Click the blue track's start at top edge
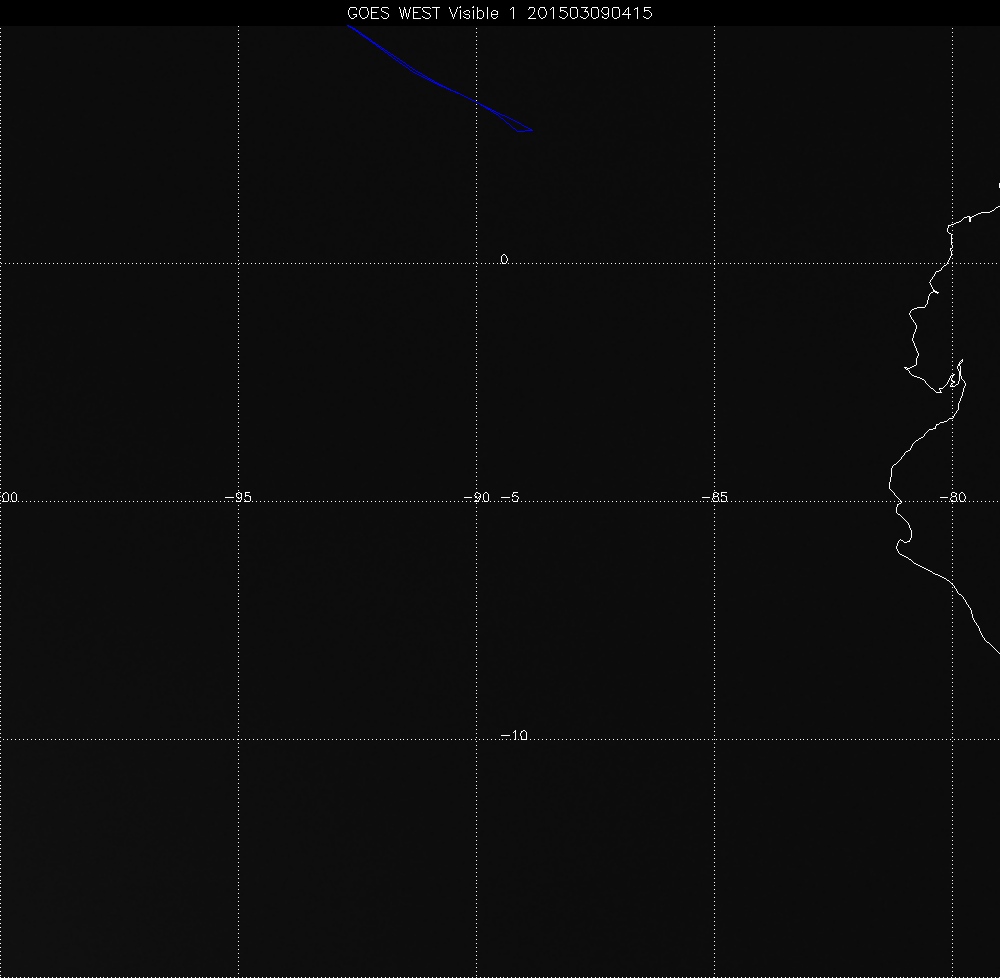The image size is (1000, 978). (349, 28)
